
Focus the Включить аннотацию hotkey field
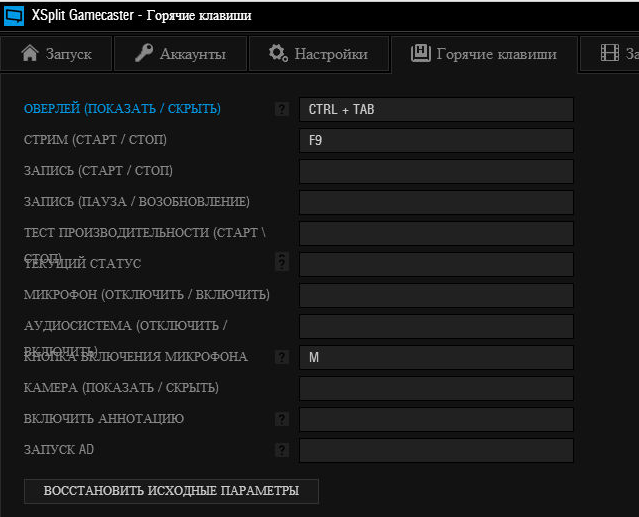(436, 419)
